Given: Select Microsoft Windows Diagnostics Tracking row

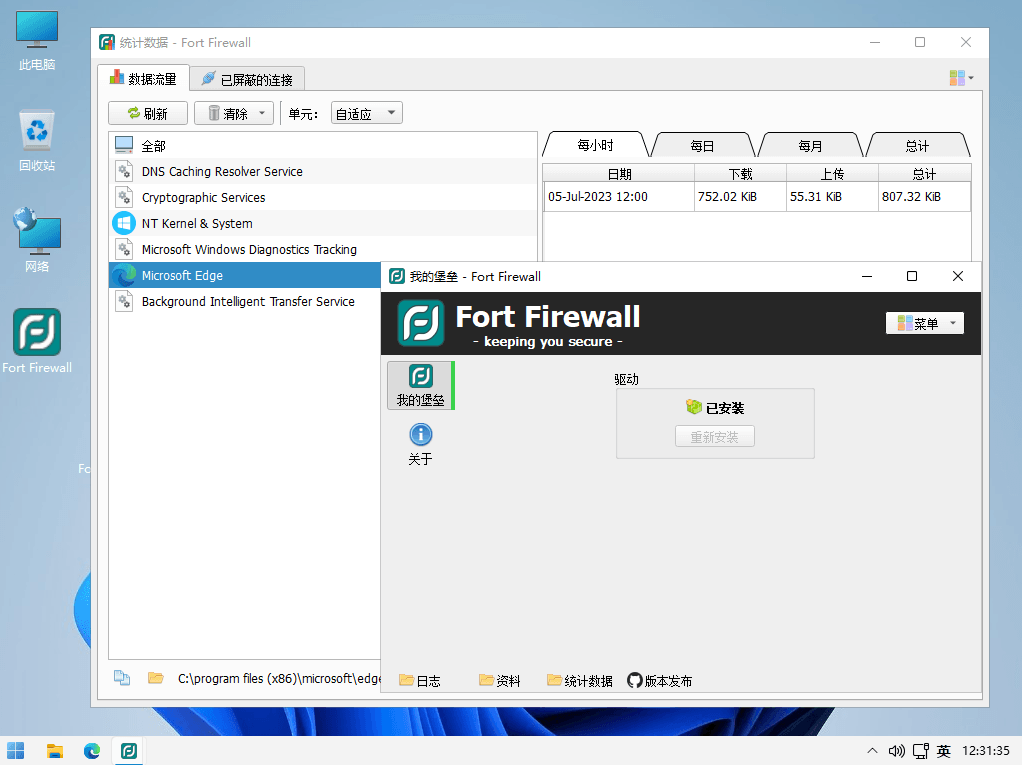Looking at the screenshot, I should click(323, 250).
